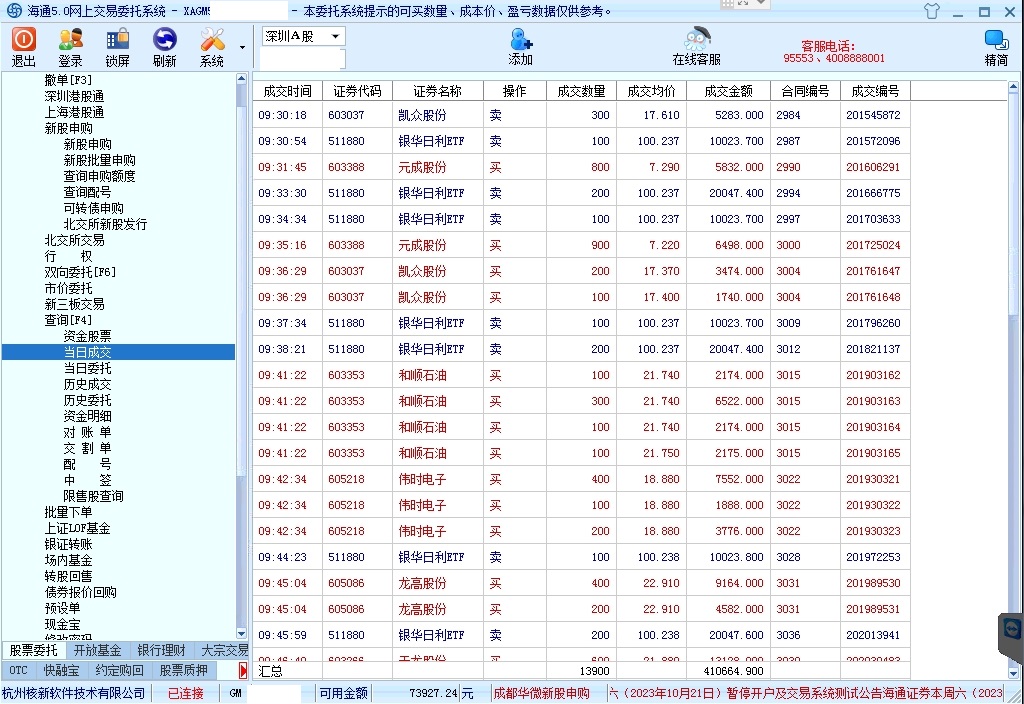The width and height of the screenshot is (1024, 704).
Task: Switch to the 银行理财 tab
Action: [x=161, y=650]
